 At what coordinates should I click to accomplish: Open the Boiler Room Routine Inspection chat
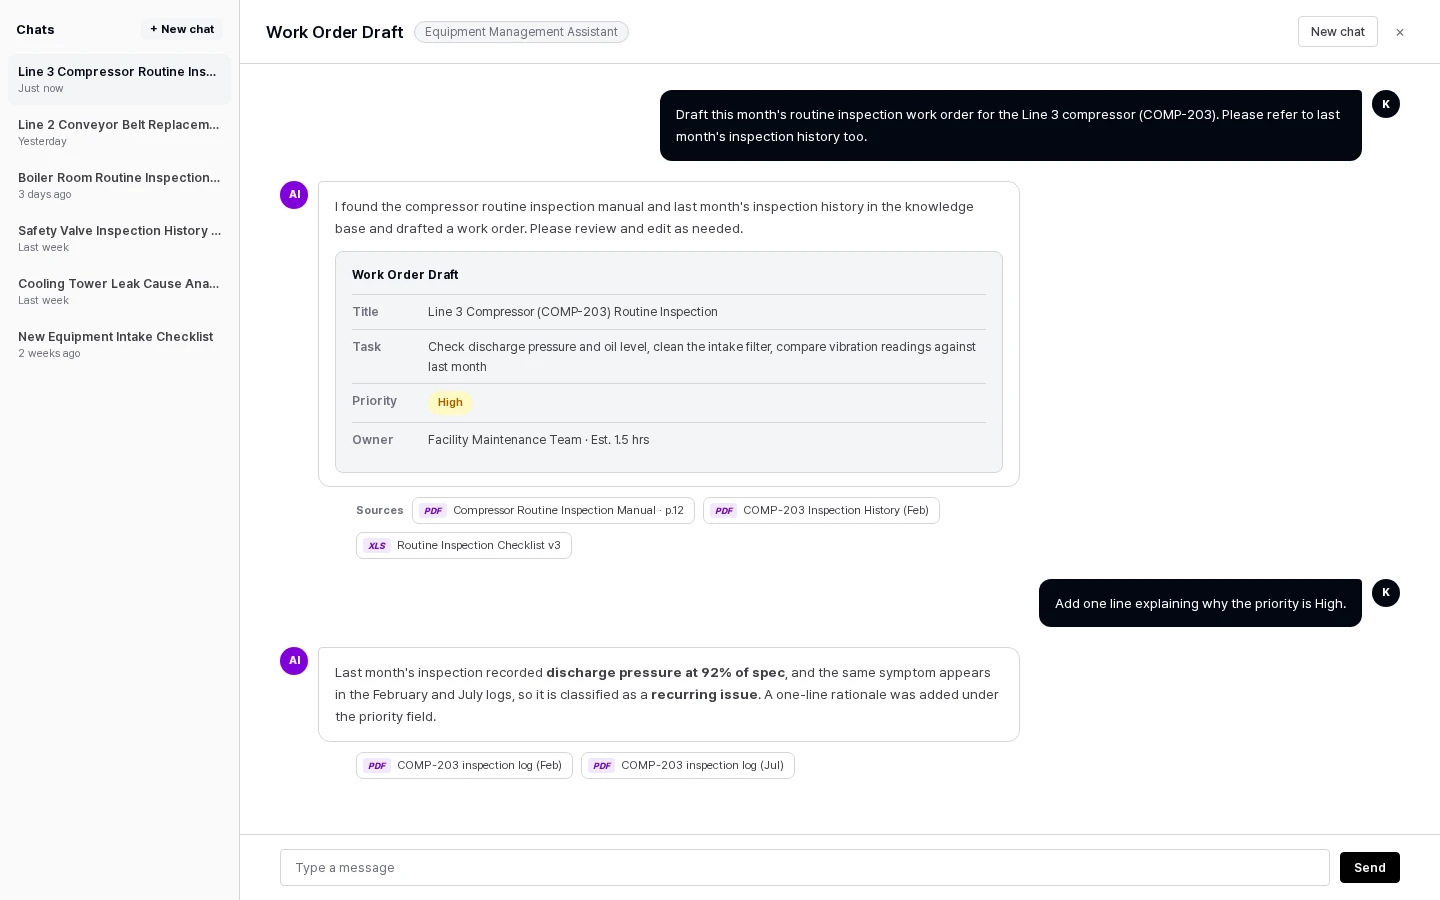pyautogui.click(x=119, y=185)
